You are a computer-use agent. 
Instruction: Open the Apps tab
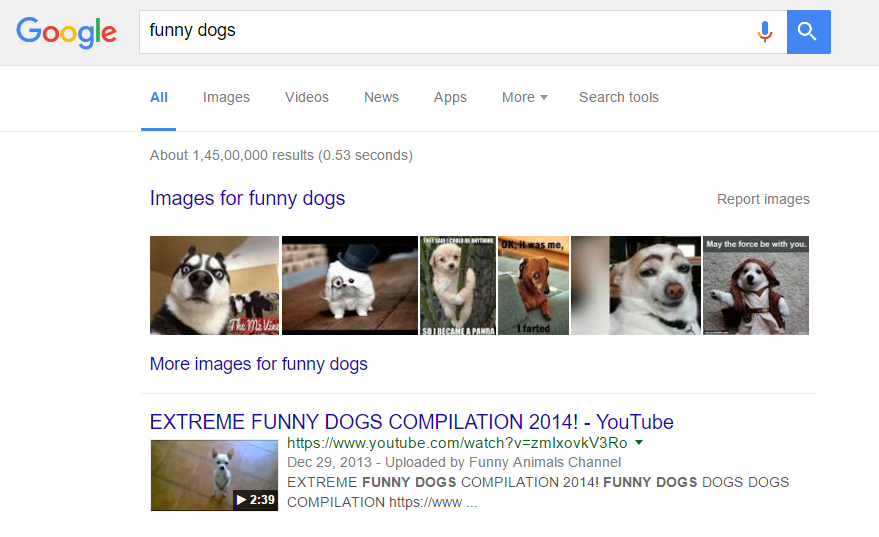(450, 98)
